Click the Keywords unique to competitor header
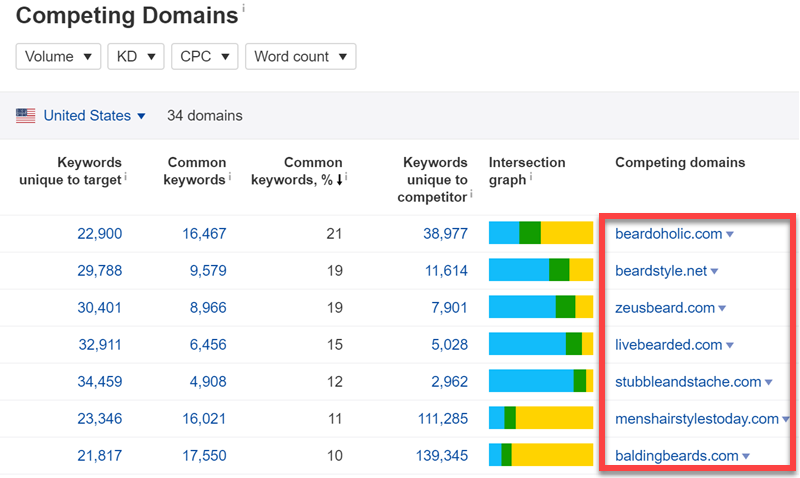Viewport: 800px width, 478px height. (x=432, y=180)
